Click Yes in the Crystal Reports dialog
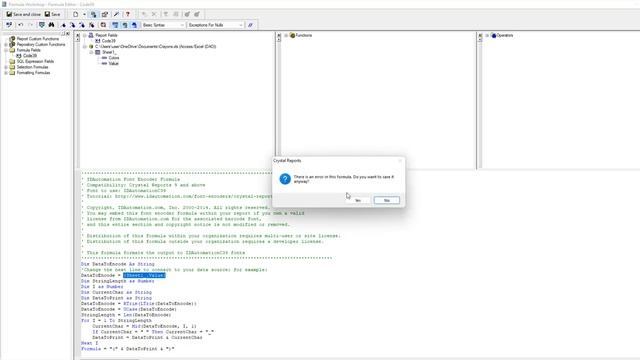 pos(358,200)
